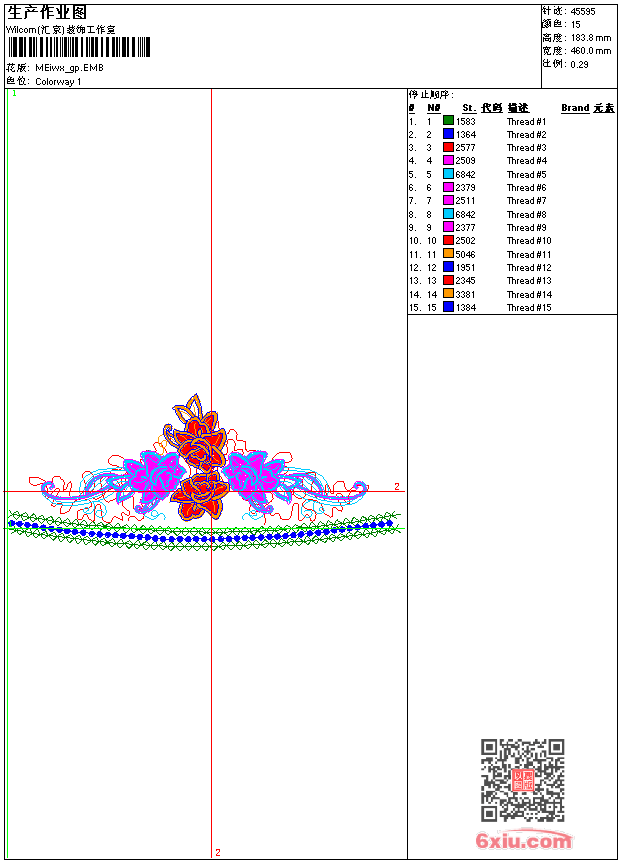620x860 pixels.
Task: Click the green swatch for Thread #1
Action: (448, 121)
